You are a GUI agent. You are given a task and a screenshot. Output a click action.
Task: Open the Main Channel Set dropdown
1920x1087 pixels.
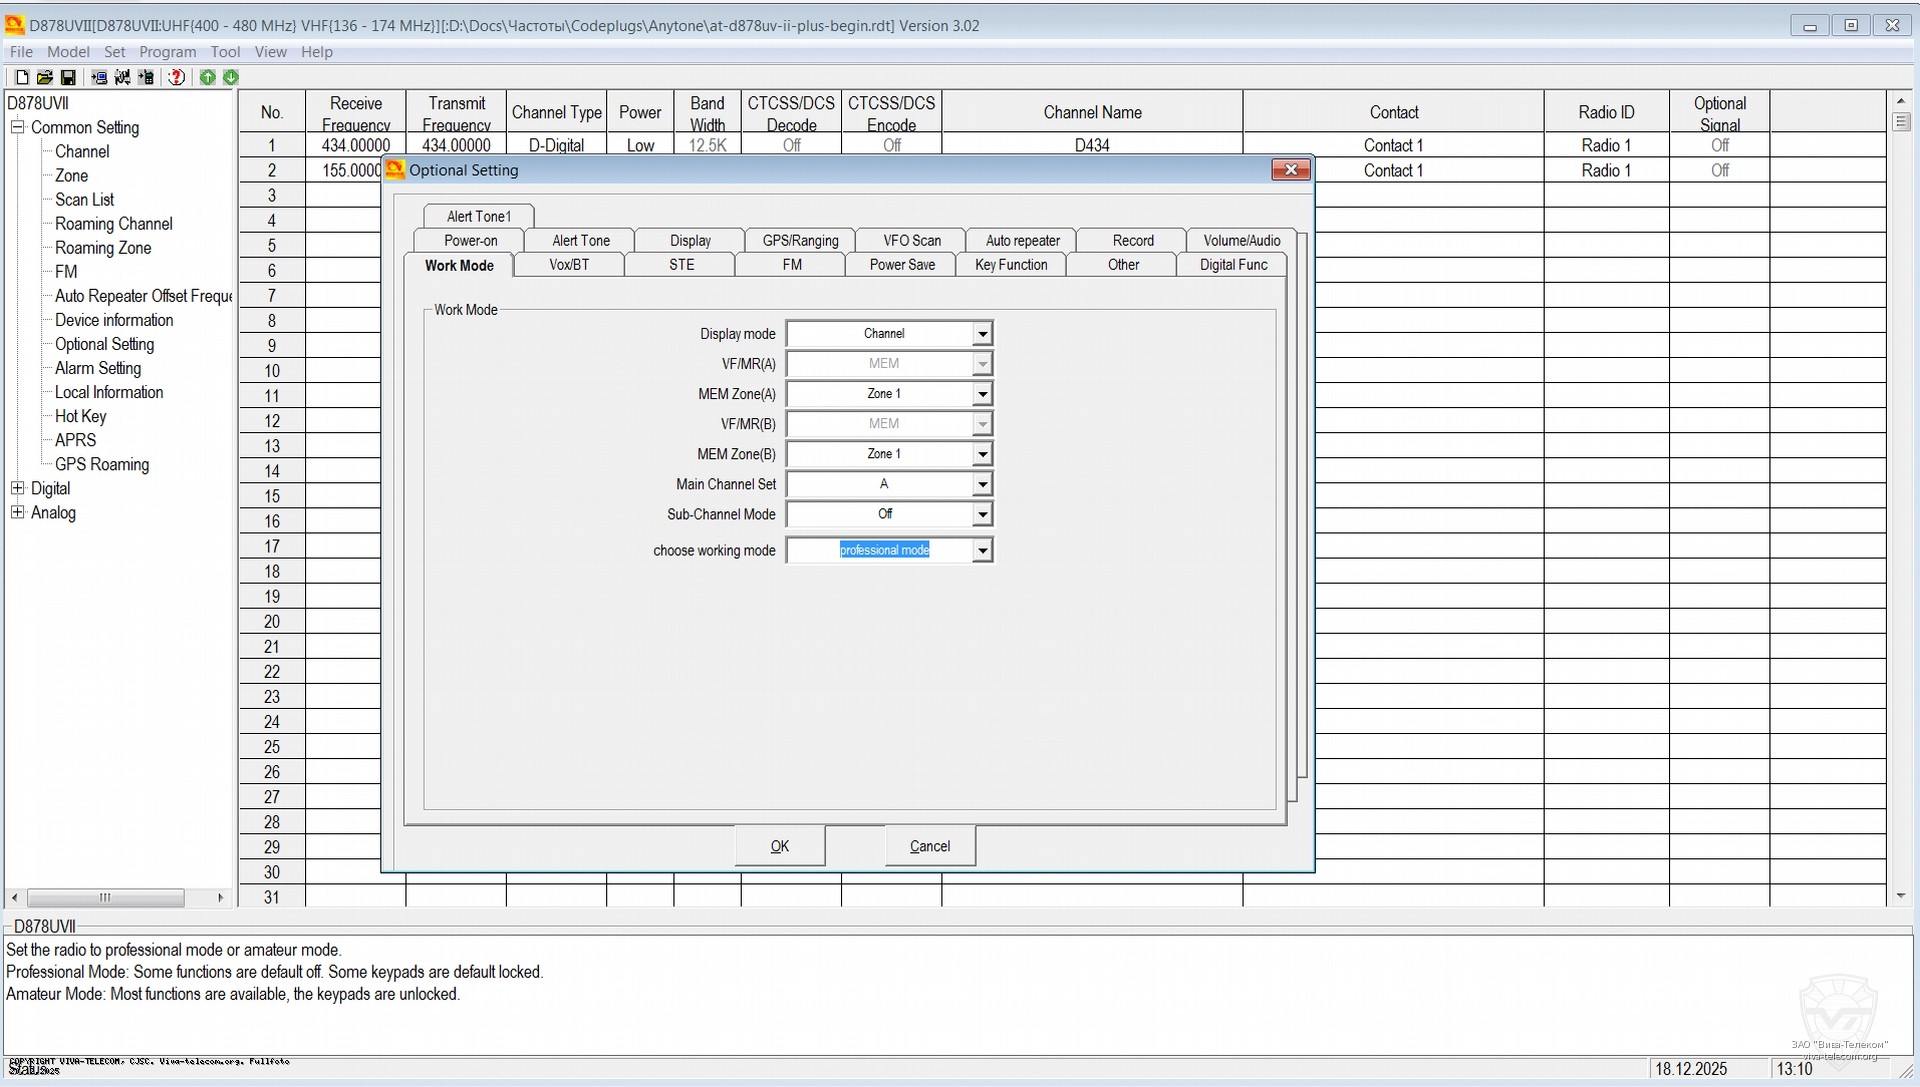tap(982, 484)
